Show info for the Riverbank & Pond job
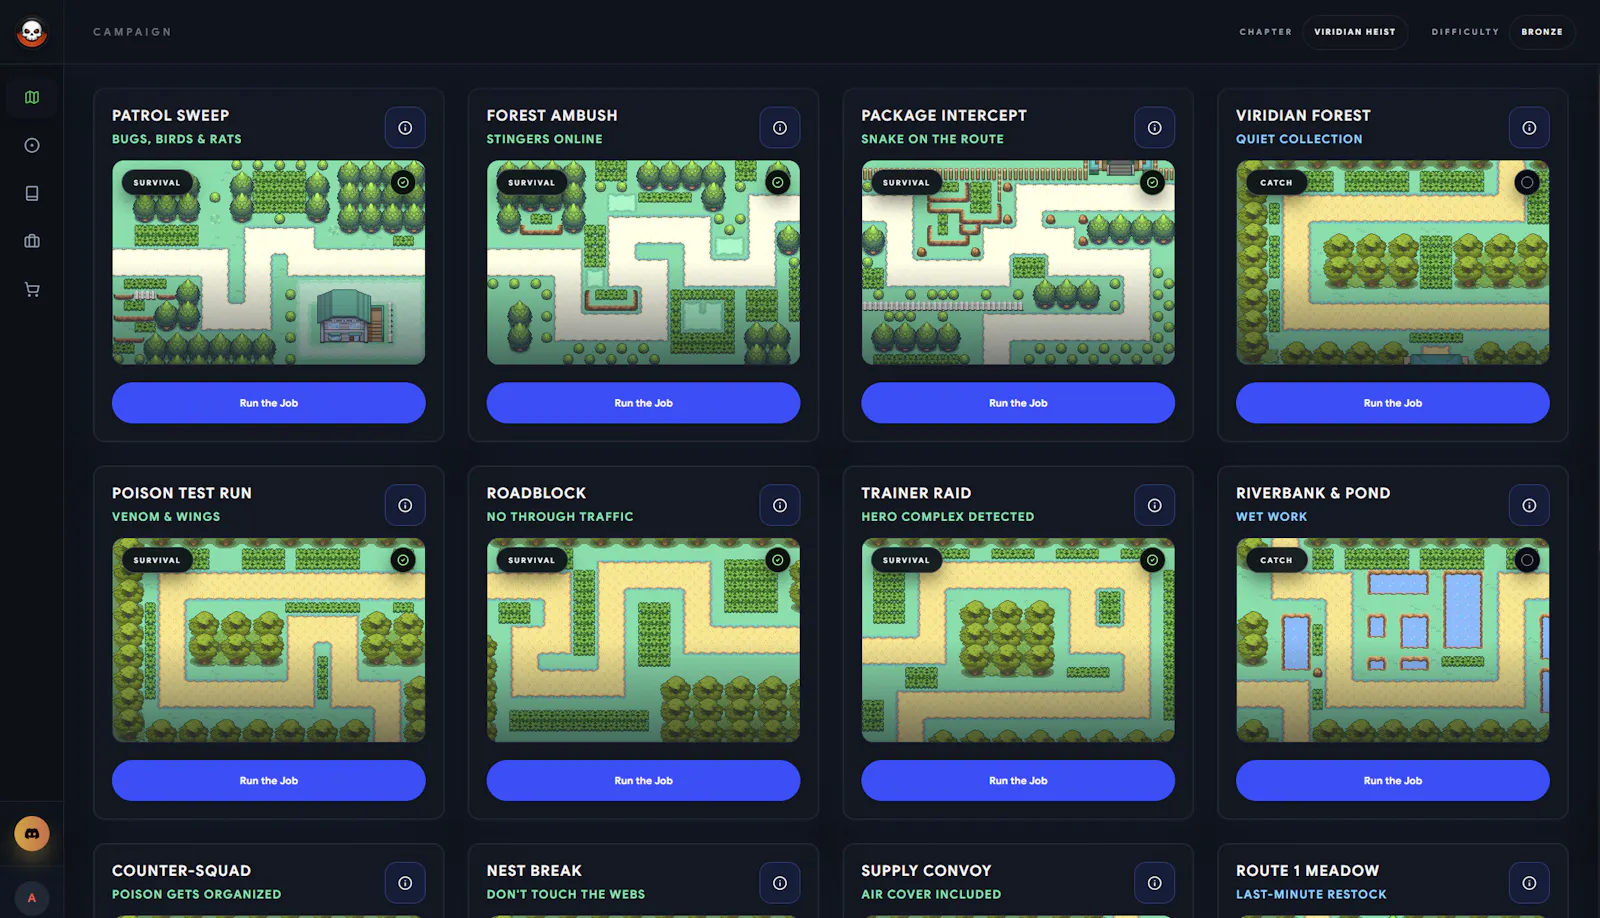This screenshot has height=918, width=1600. tap(1529, 506)
